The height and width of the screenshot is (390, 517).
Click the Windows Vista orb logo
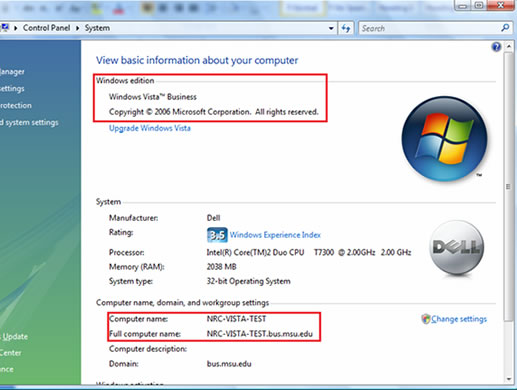pos(445,138)
